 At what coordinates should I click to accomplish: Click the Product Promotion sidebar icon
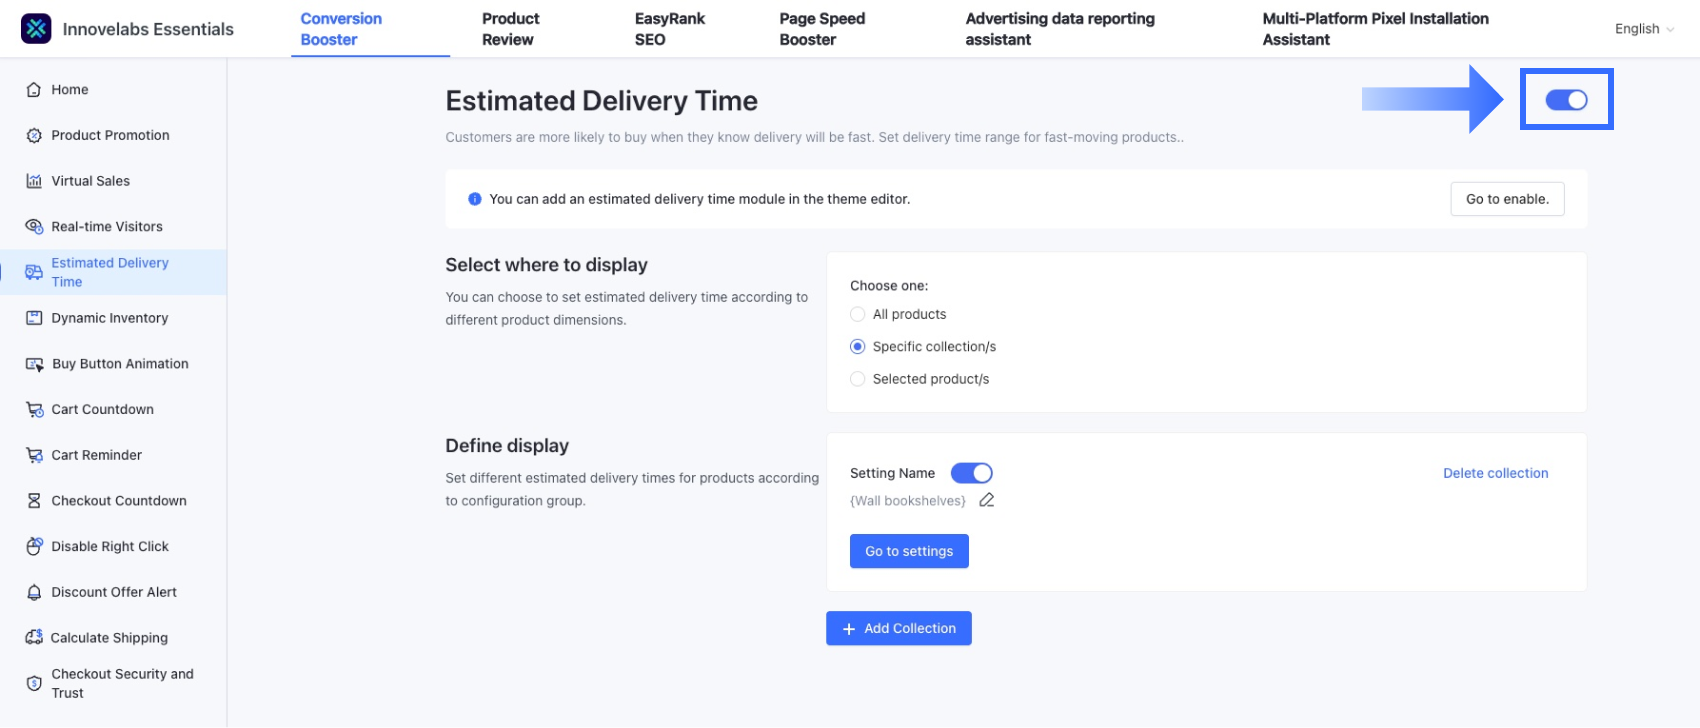point(34,136)
